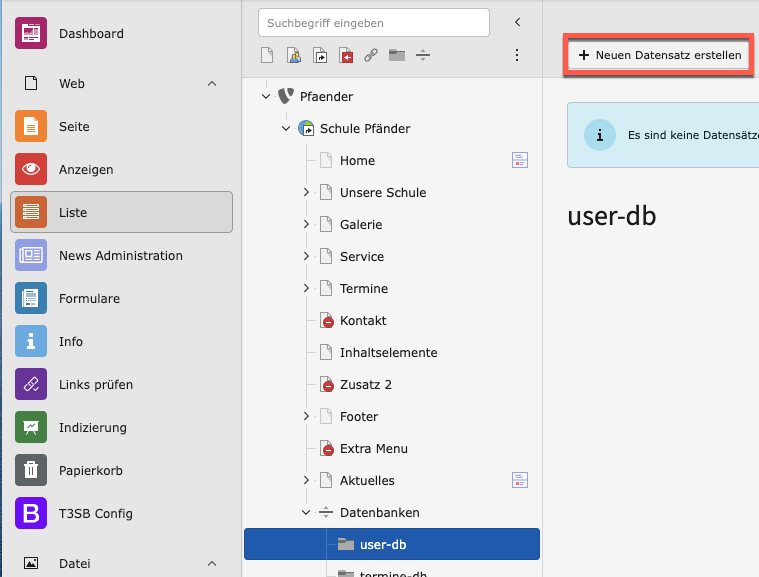Select the Galerie page
The width and height of the screenshot is (759, 577).
tap(361, 225)
